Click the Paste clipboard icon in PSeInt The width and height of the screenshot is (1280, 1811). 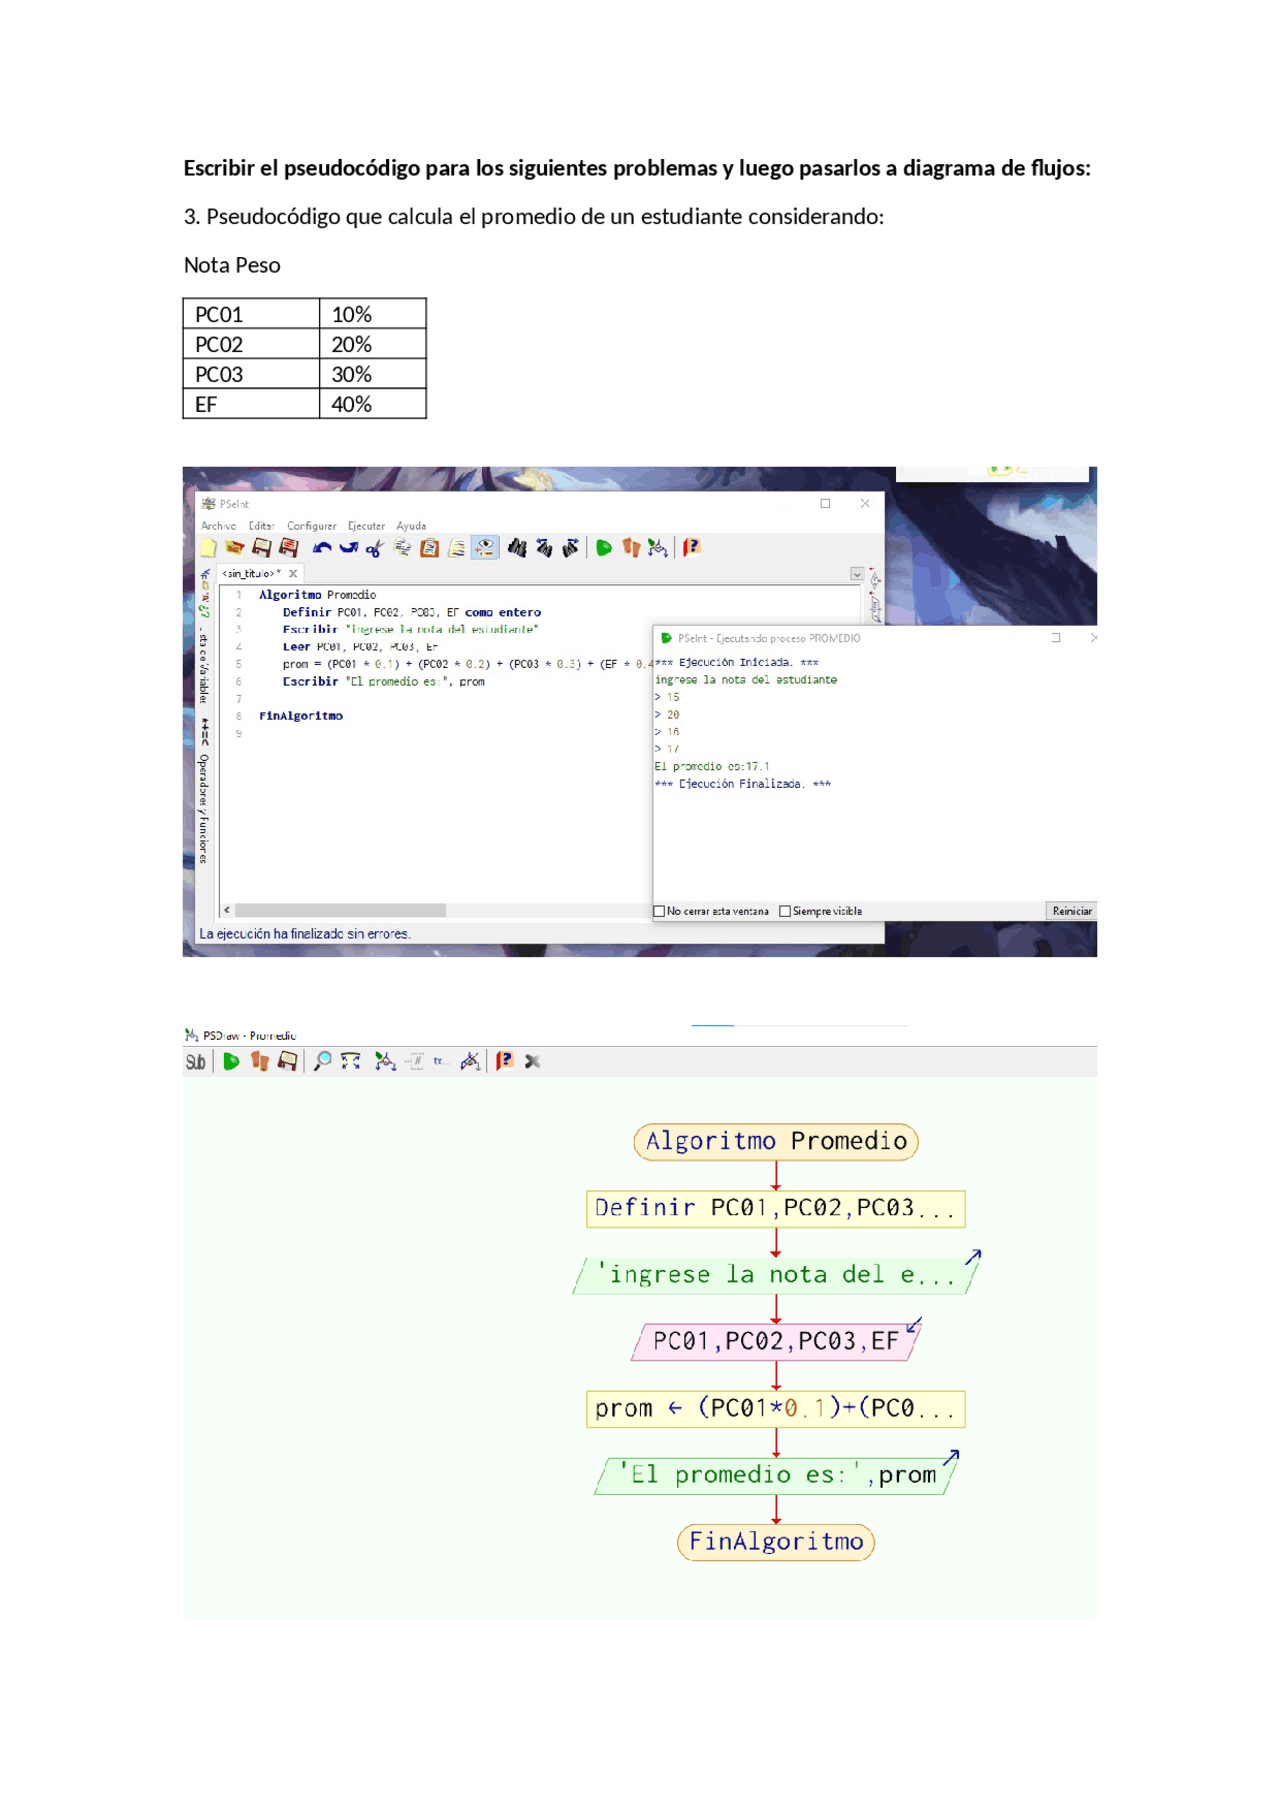[x=429, y=548]
